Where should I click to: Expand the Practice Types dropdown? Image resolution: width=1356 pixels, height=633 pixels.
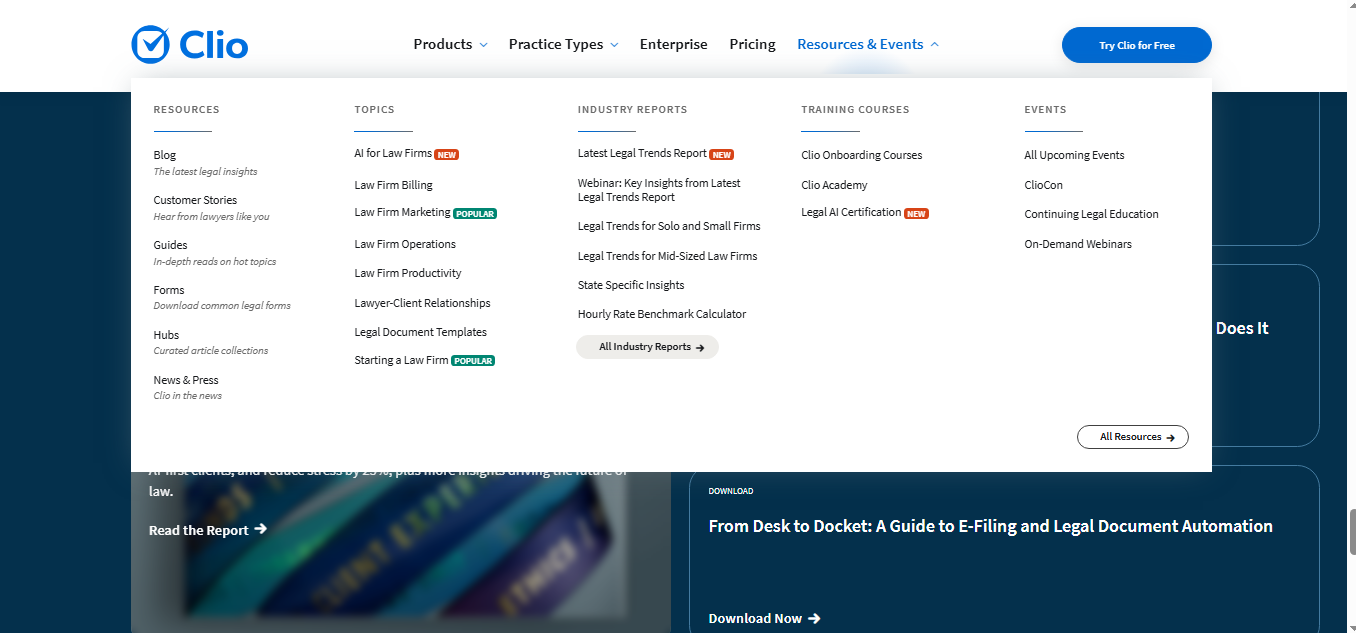pos(563,45)
